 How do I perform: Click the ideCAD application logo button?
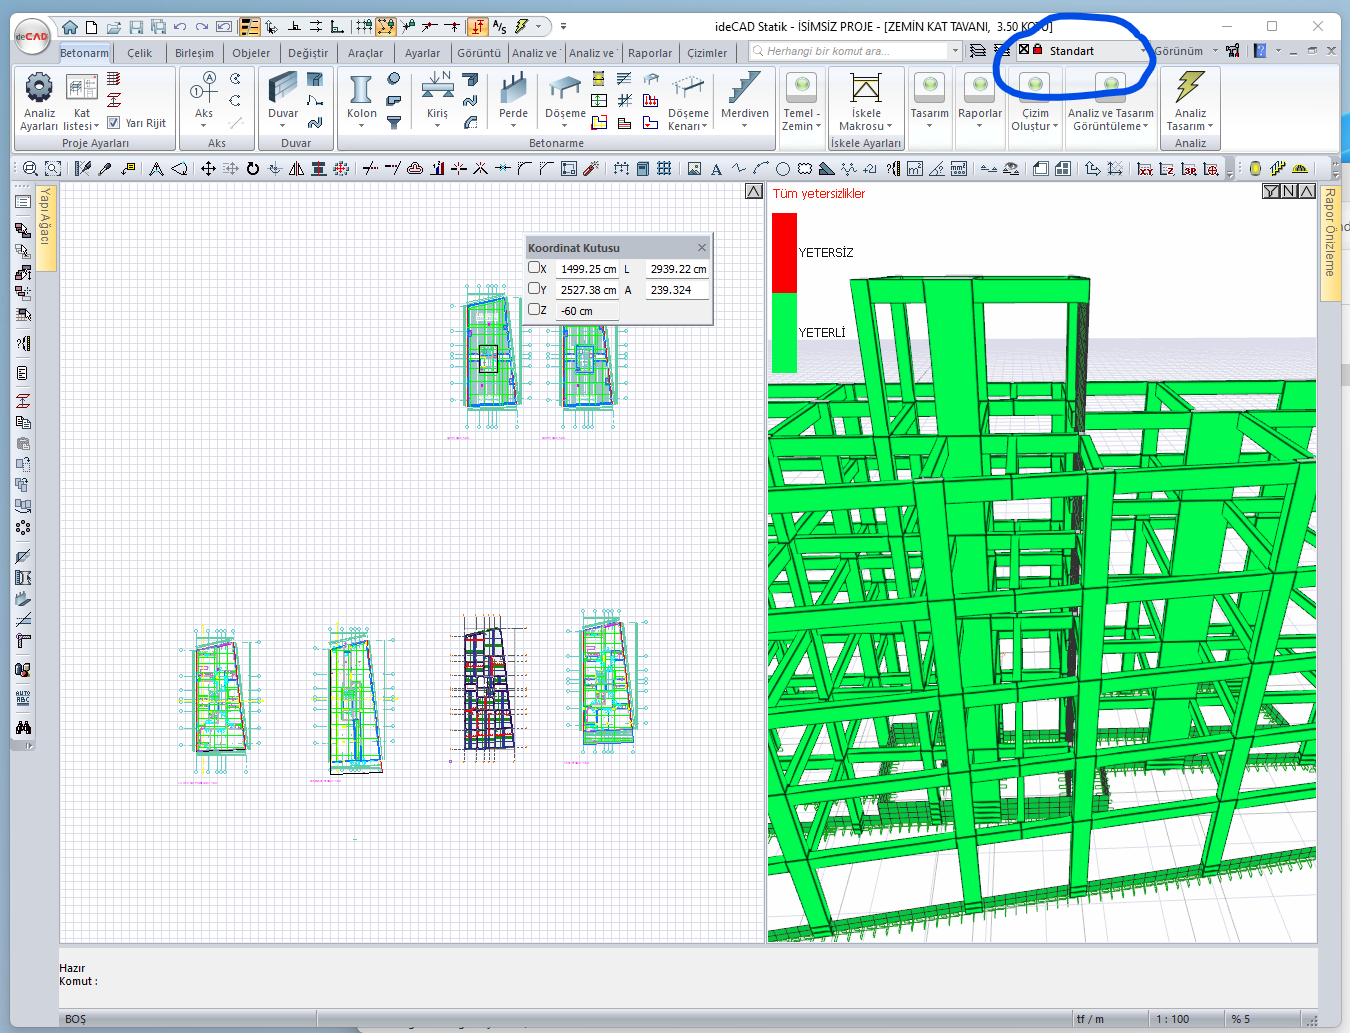(x=32, y=36)
